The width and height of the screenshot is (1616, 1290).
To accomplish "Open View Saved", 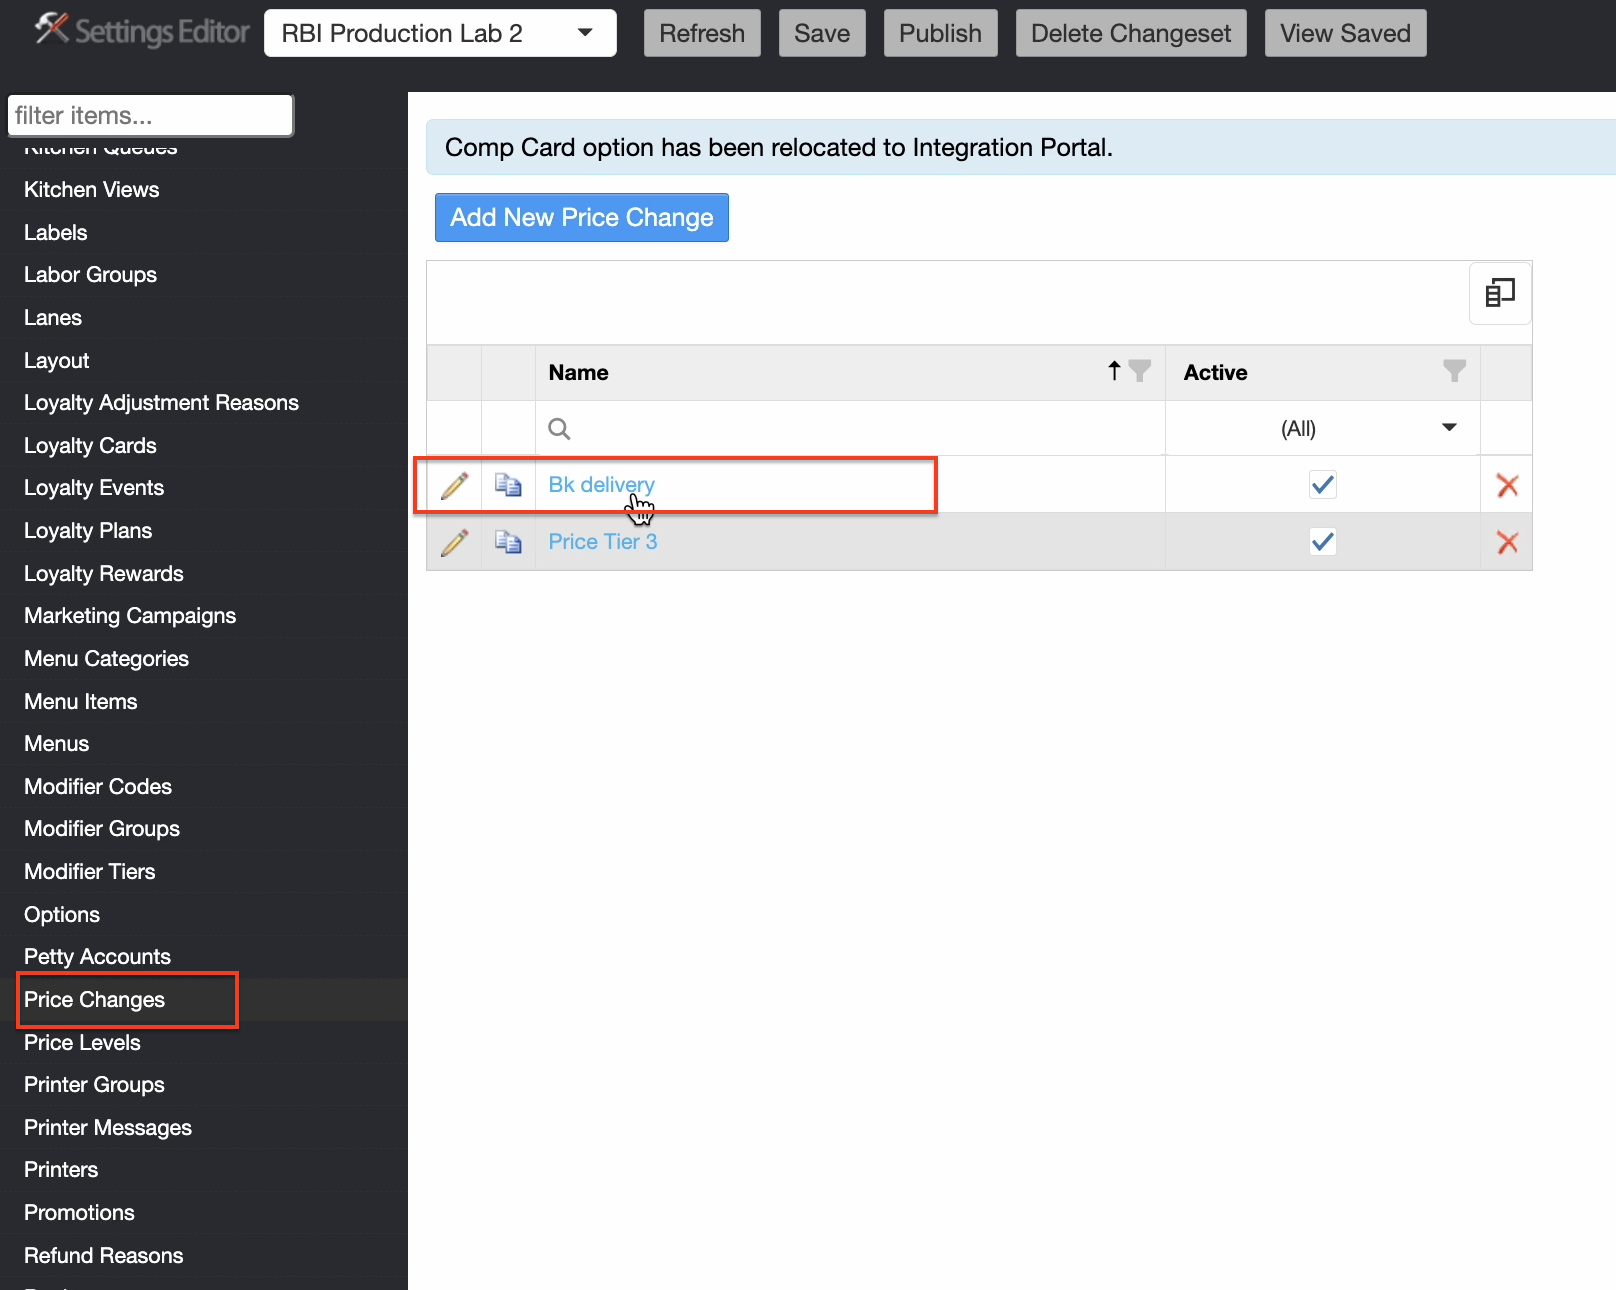I will point(1345,33).
